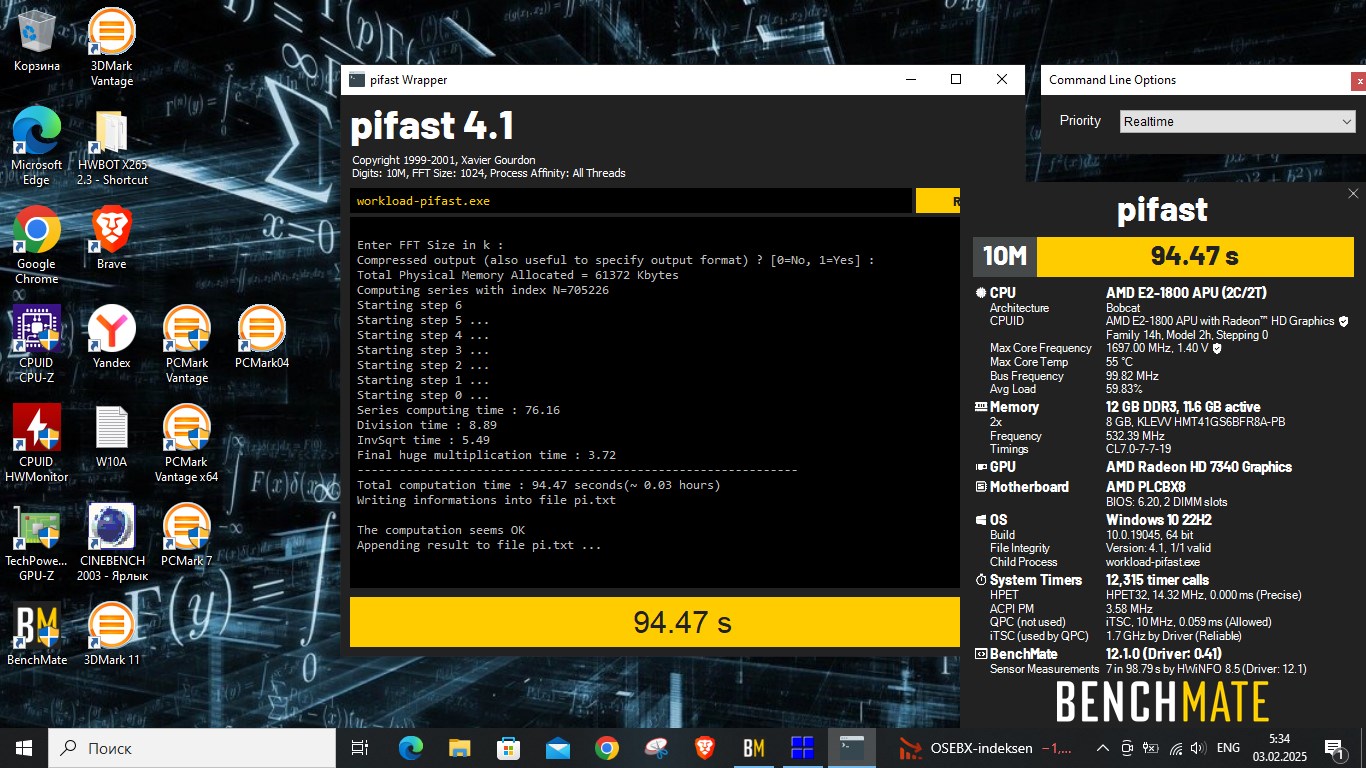The image size is (1366, 768).
Task: Open the 3DMark Vantage desktop shortcut
Action: (x=112, y=48)
